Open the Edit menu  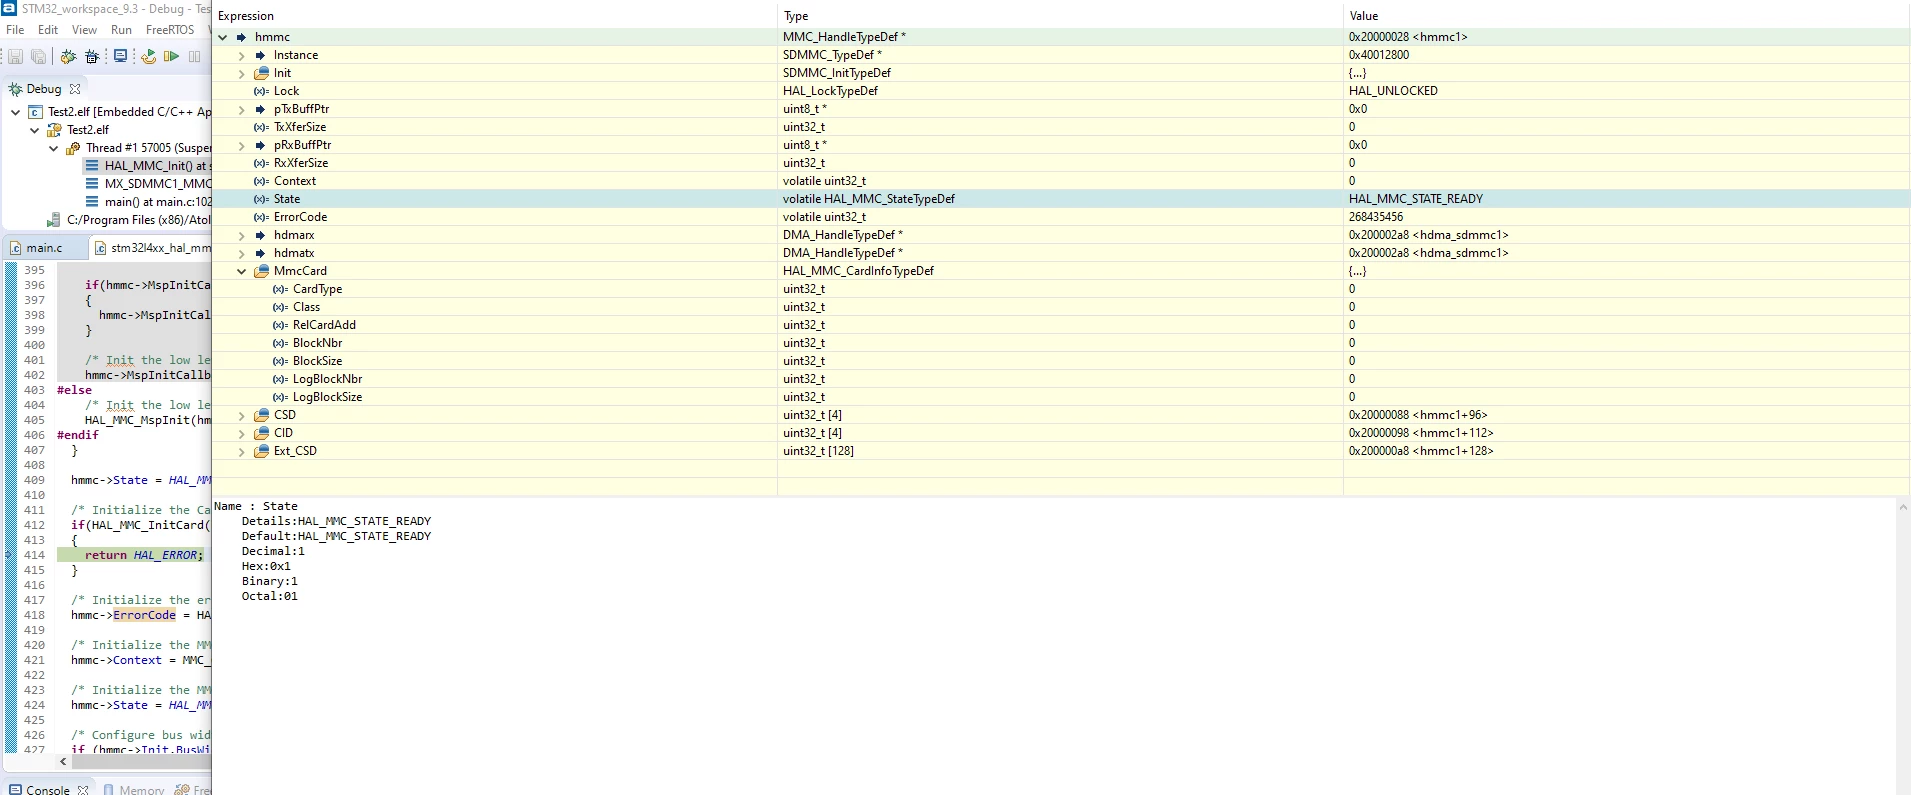pyautogui.click(x=48, y=30)
